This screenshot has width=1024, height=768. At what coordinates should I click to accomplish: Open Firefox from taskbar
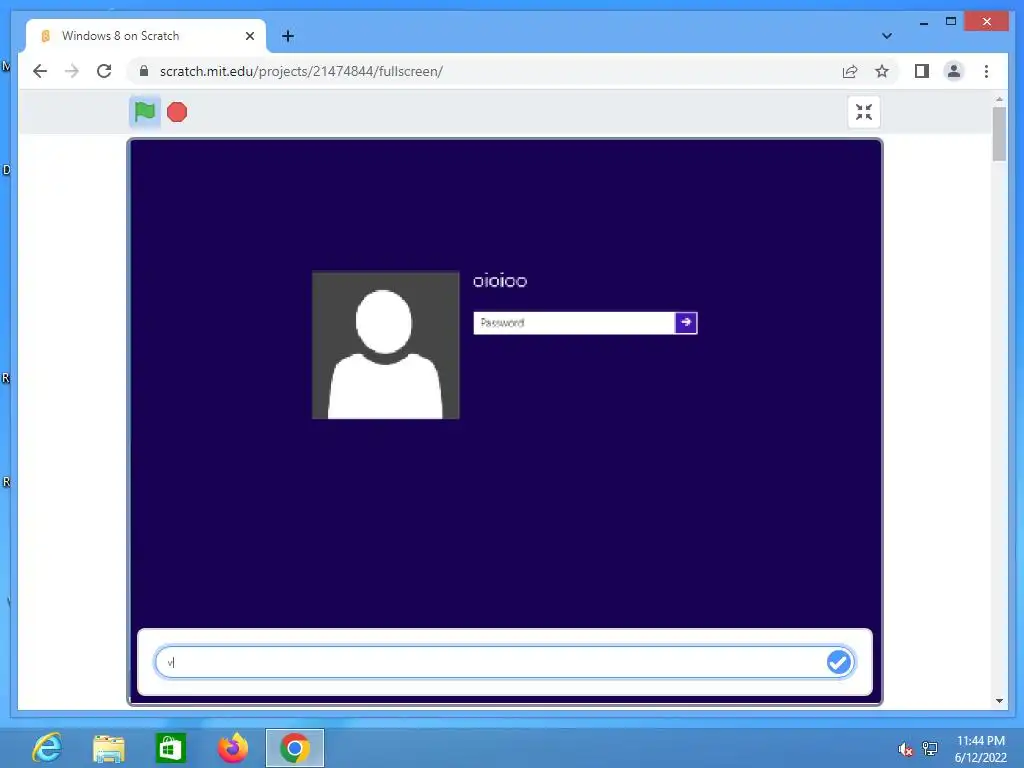[x=232, y=748]
